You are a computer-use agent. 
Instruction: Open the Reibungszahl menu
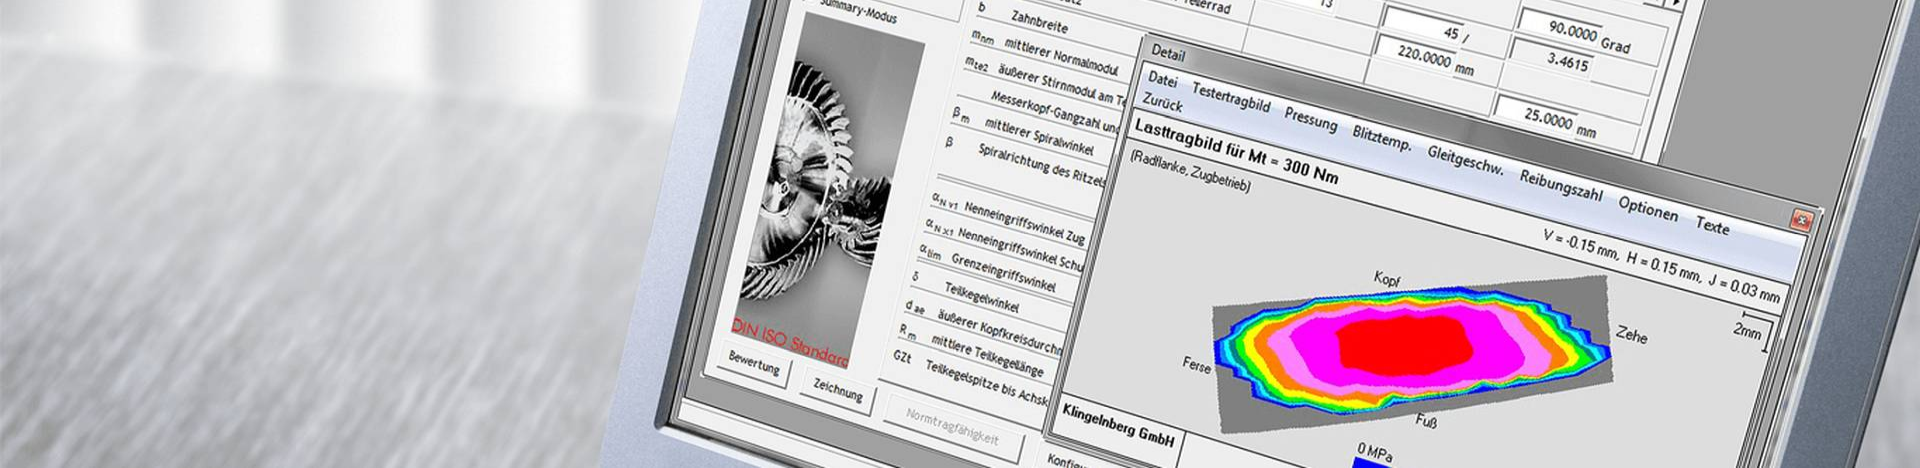pyautogui.click(x=1561, y=186)
